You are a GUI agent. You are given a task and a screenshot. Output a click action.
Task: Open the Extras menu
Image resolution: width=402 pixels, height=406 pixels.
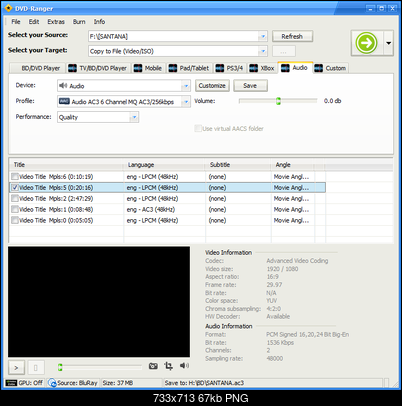pos(56,22)
